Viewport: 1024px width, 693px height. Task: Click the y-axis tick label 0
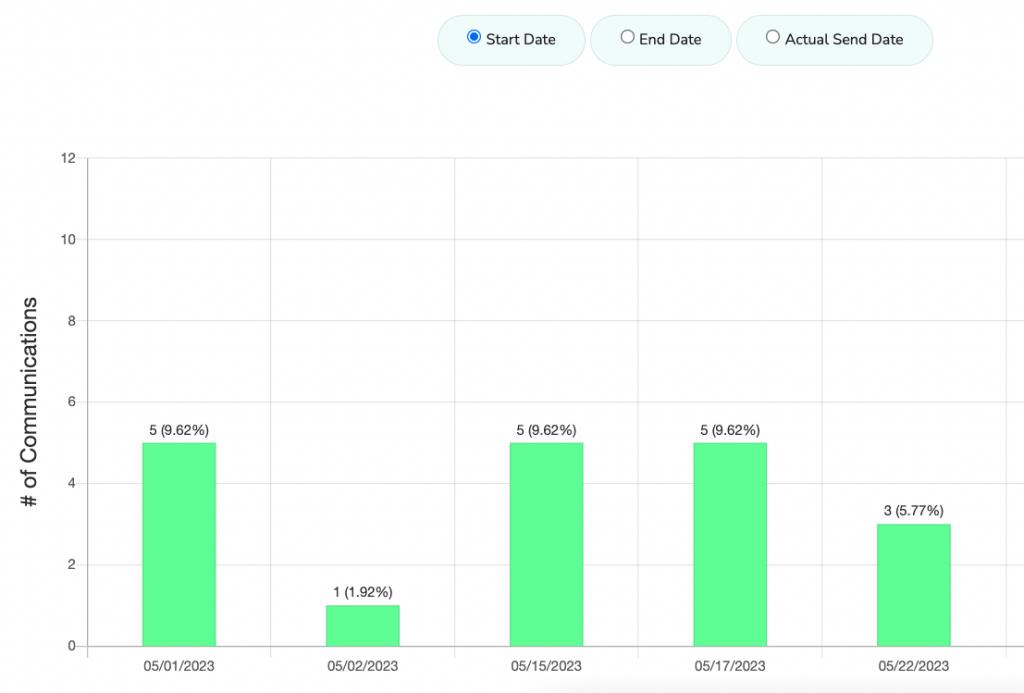71,646
